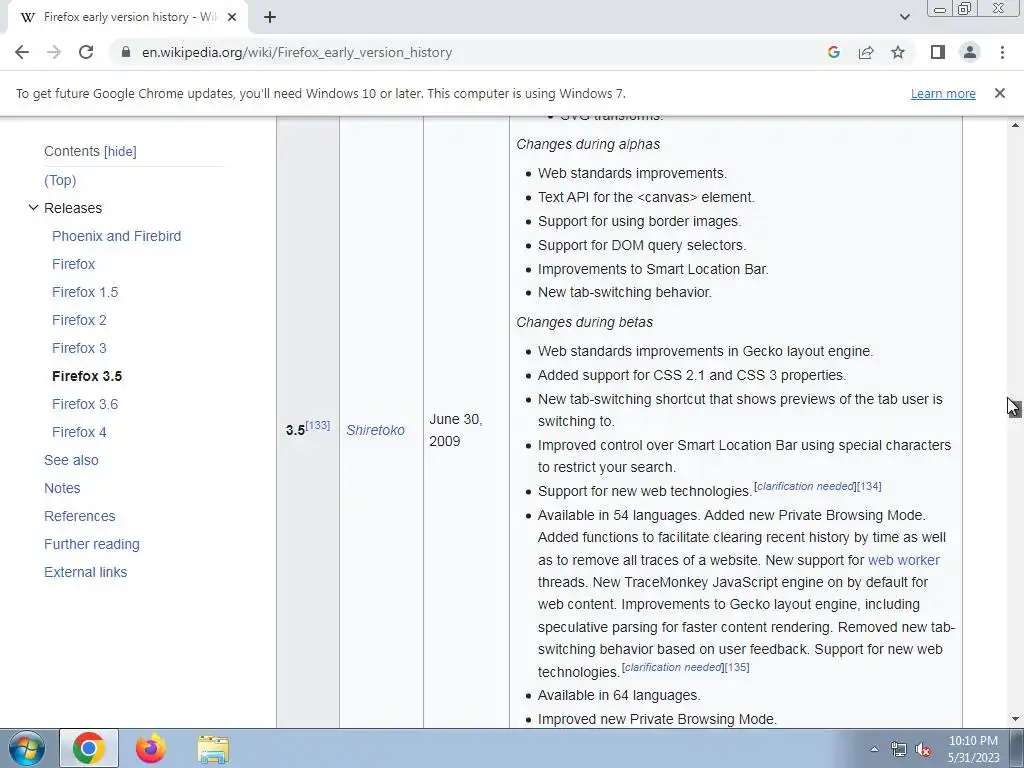Jump to Firefox 3.6 section

(x=85, y=405)
